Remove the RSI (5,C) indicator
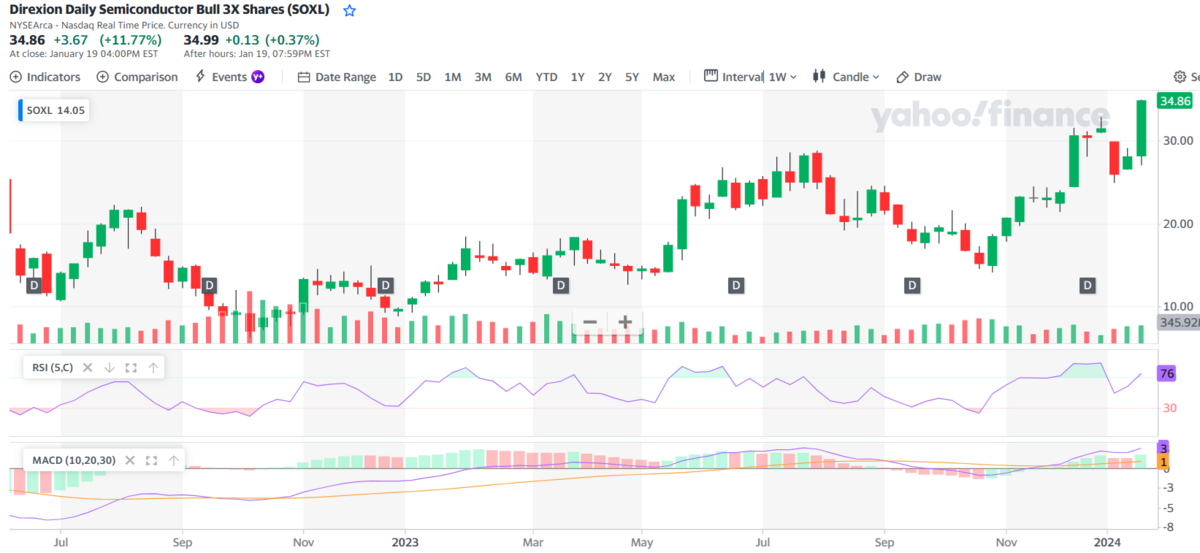Viewport: 1200px width, 553px height. [x=88, y=367]
